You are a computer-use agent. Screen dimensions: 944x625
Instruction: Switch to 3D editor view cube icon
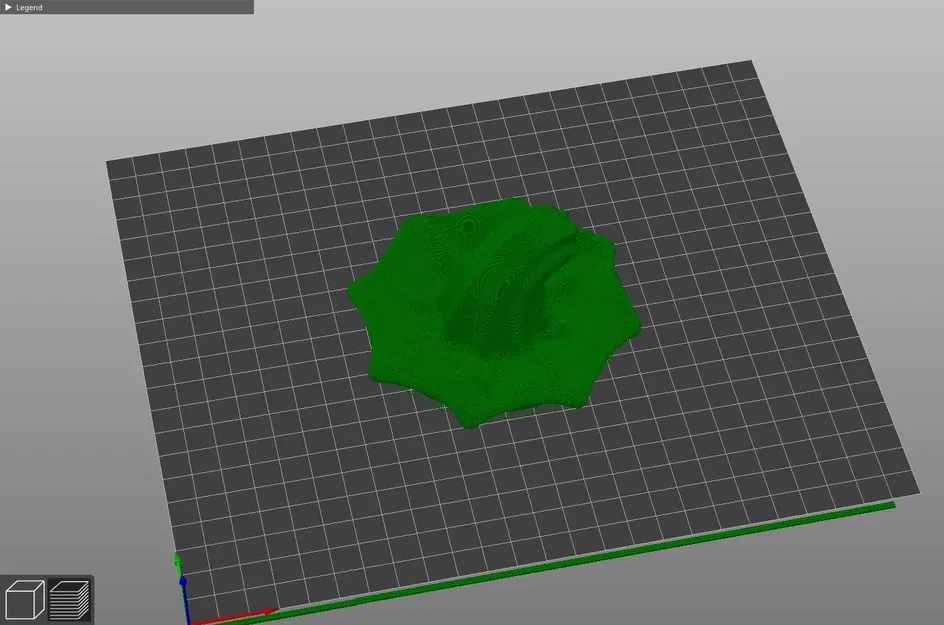(24, 600)
